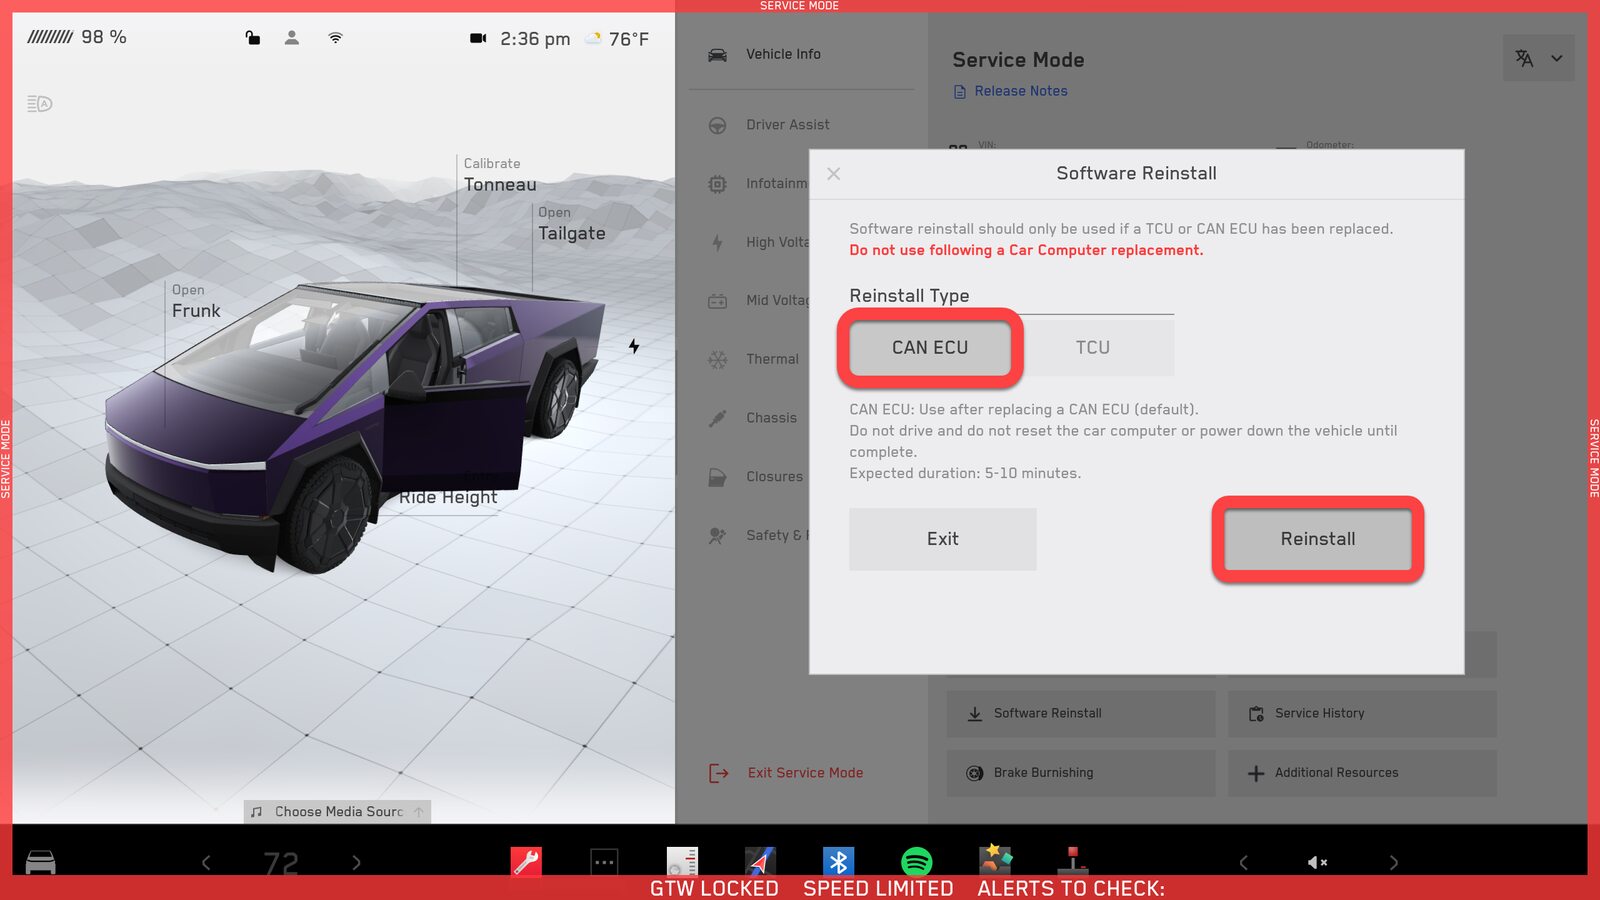Screen dimensions: 1600x900
Task: Open Vehicle Info menu section
Action: click(x=783, y=54)
